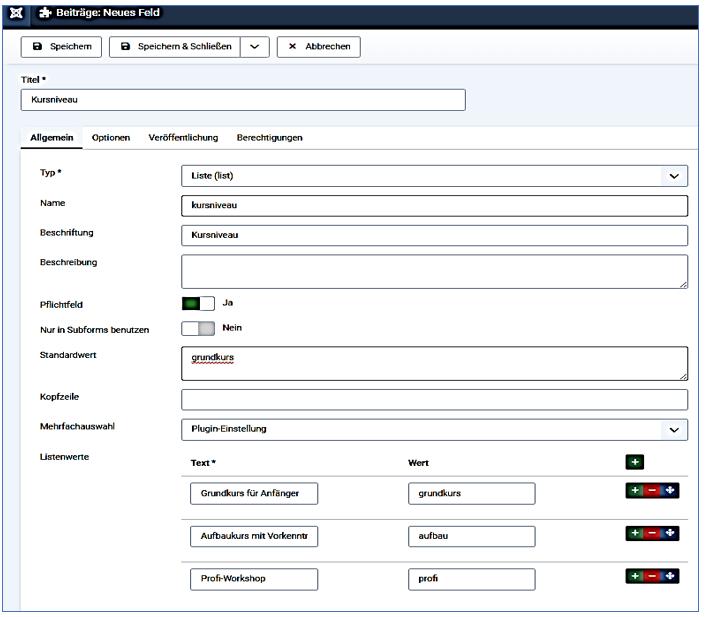Toggle the Nur in Subforms benutzen switch
The image size is (706, 617).
pos(198,328)
